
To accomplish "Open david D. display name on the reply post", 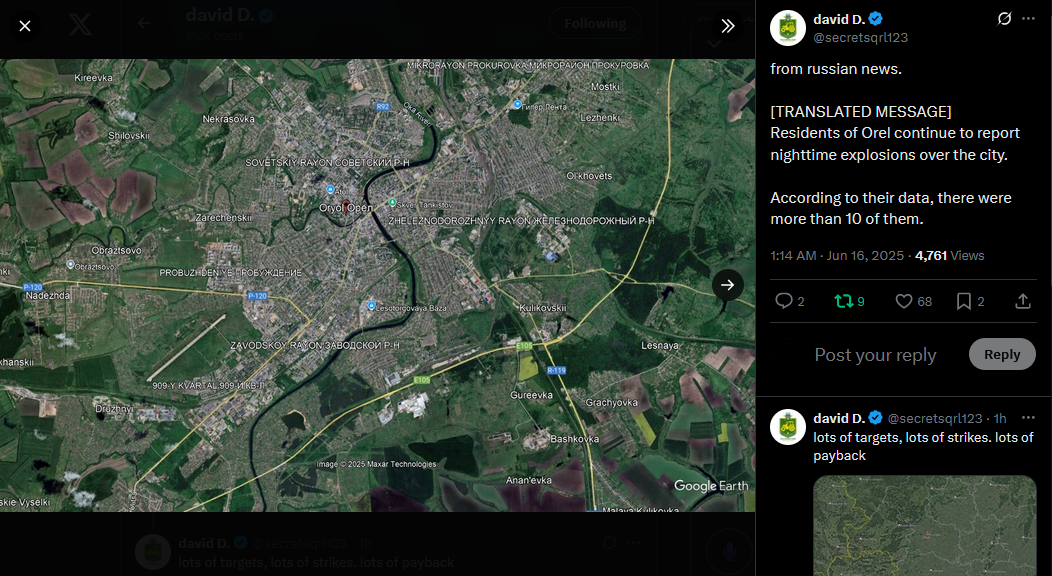I will [839, 418].
